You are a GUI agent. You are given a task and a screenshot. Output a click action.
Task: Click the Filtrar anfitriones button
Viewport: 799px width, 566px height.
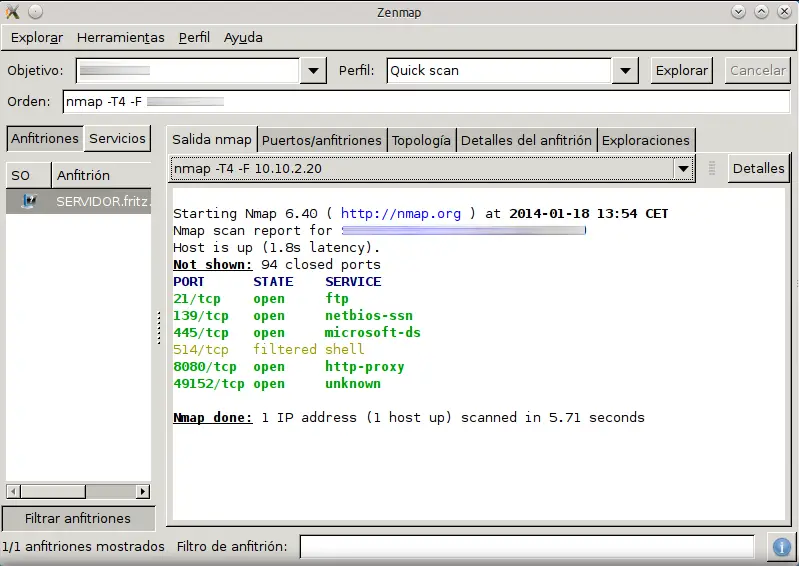pos(78,519)
